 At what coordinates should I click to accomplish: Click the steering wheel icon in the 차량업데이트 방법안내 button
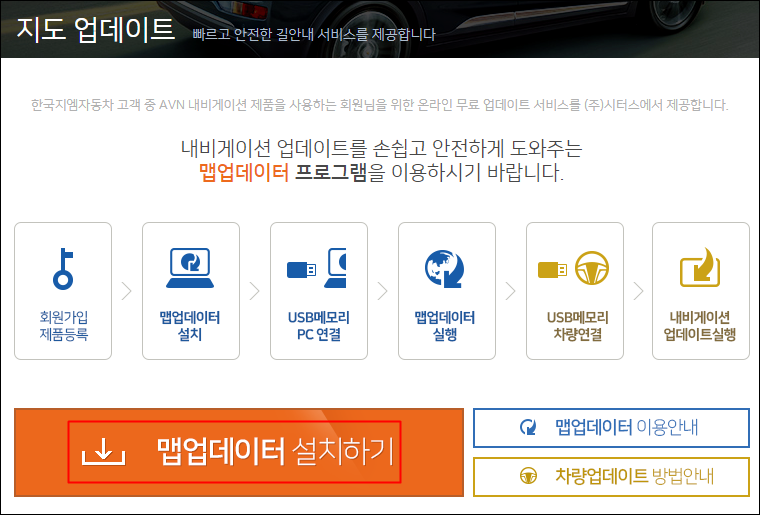(x=528, y=476)
